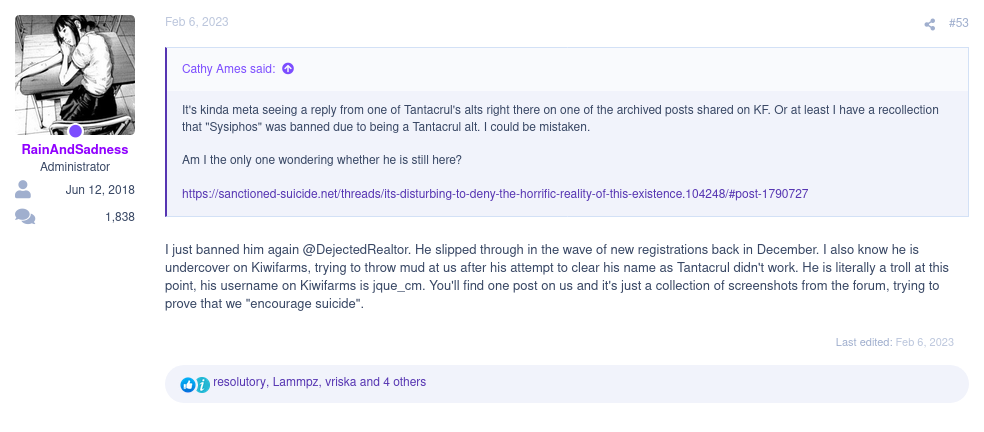Click the blue informative reaction icon
Viewport: 984px width, 432px height.
tap(202, 384)
